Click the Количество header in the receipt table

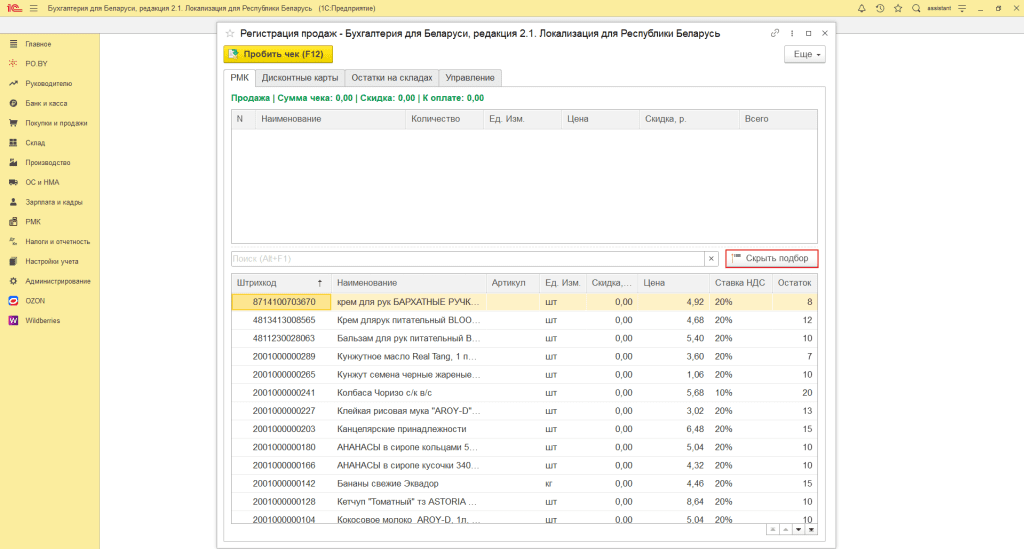444,119
